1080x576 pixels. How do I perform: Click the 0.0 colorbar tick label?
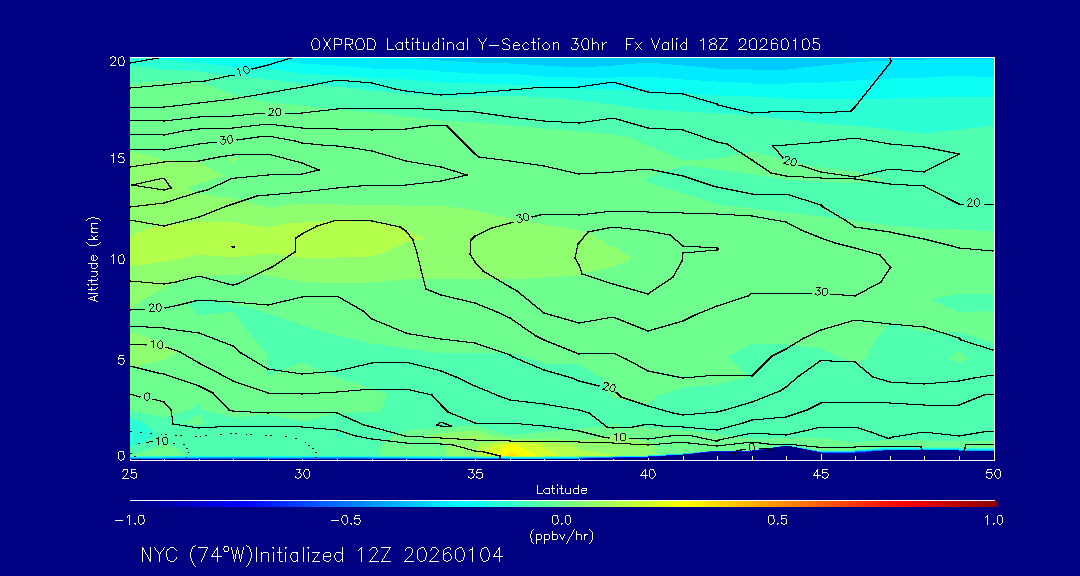561,520
